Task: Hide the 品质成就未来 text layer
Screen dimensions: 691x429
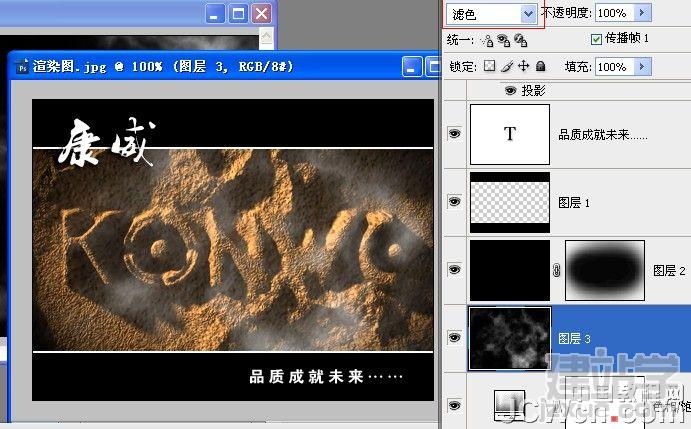Action: (x=454, y=133)
